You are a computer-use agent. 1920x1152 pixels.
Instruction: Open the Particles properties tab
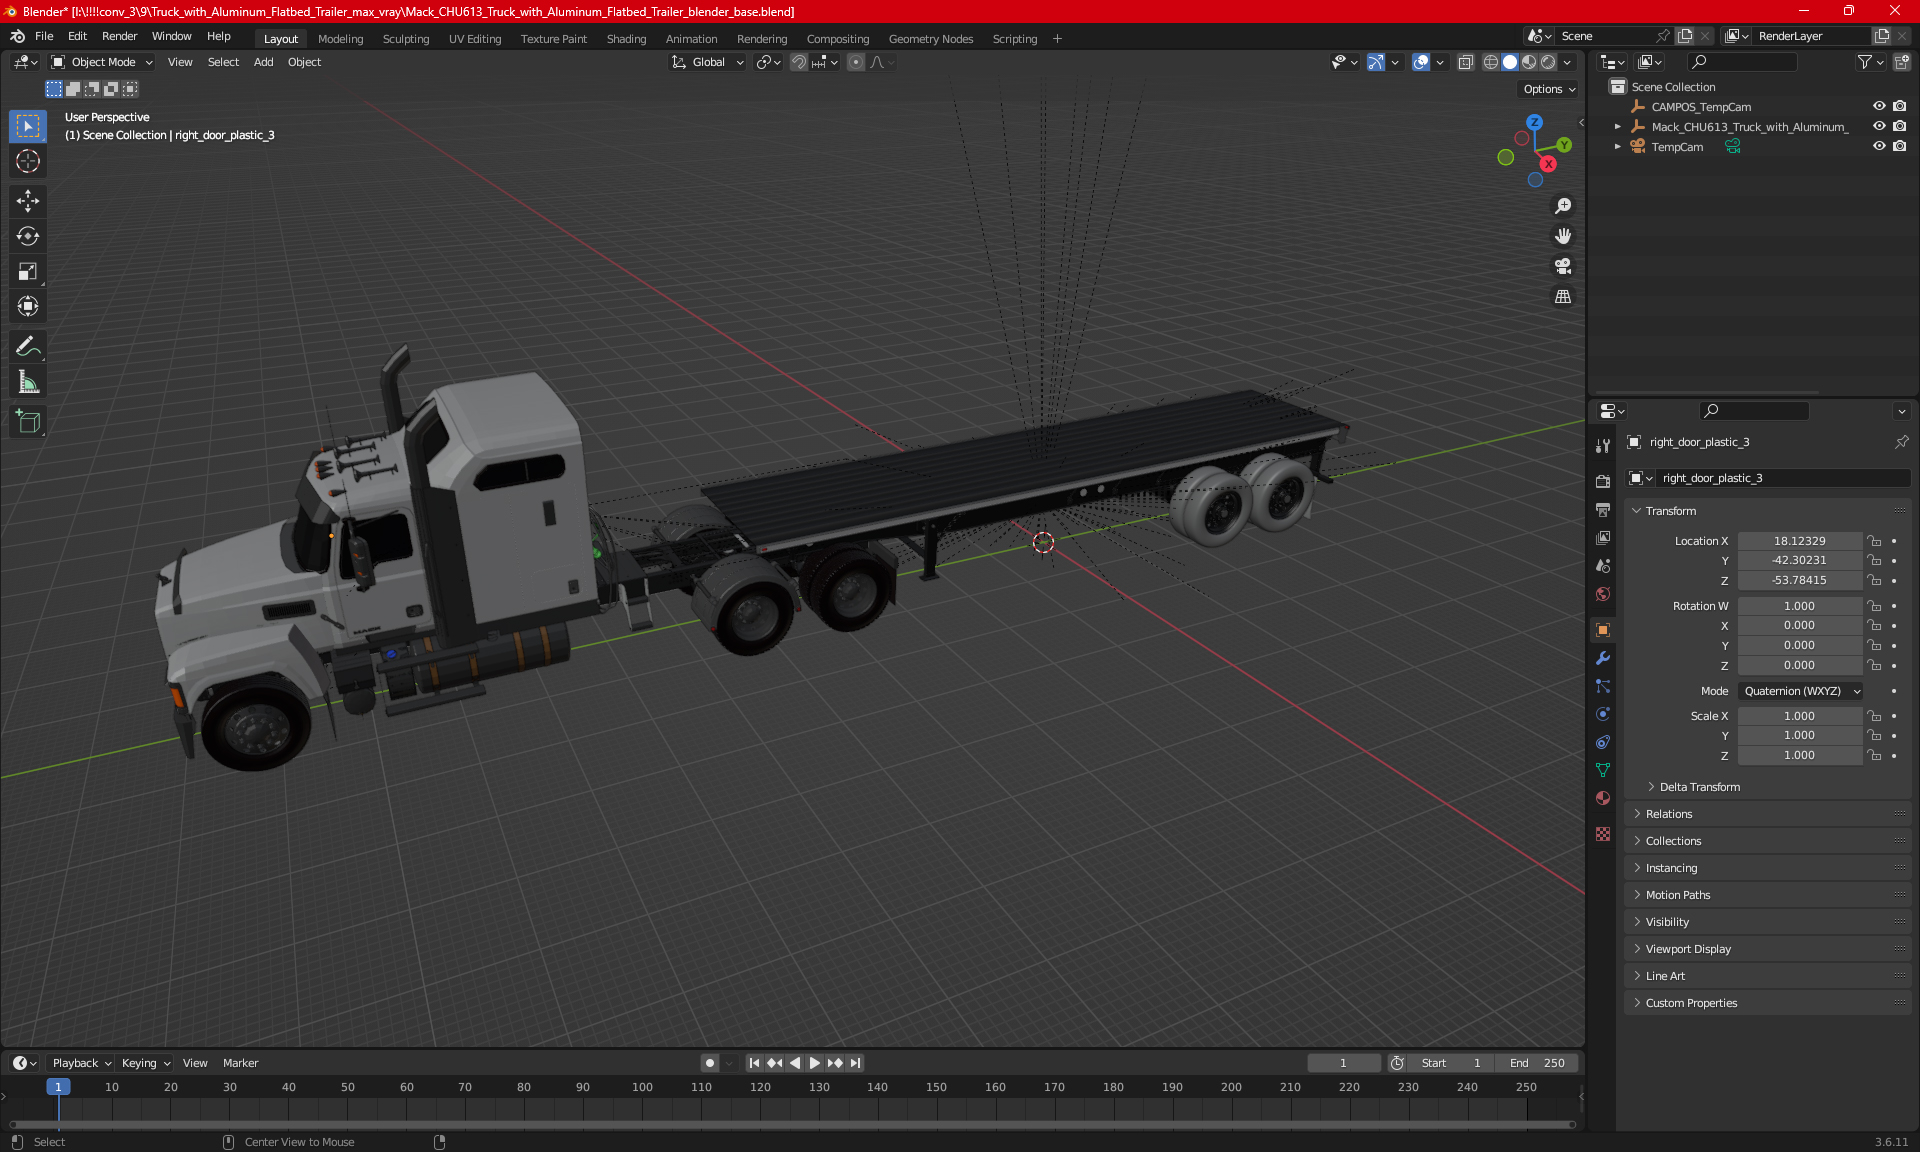[1603, 686]
